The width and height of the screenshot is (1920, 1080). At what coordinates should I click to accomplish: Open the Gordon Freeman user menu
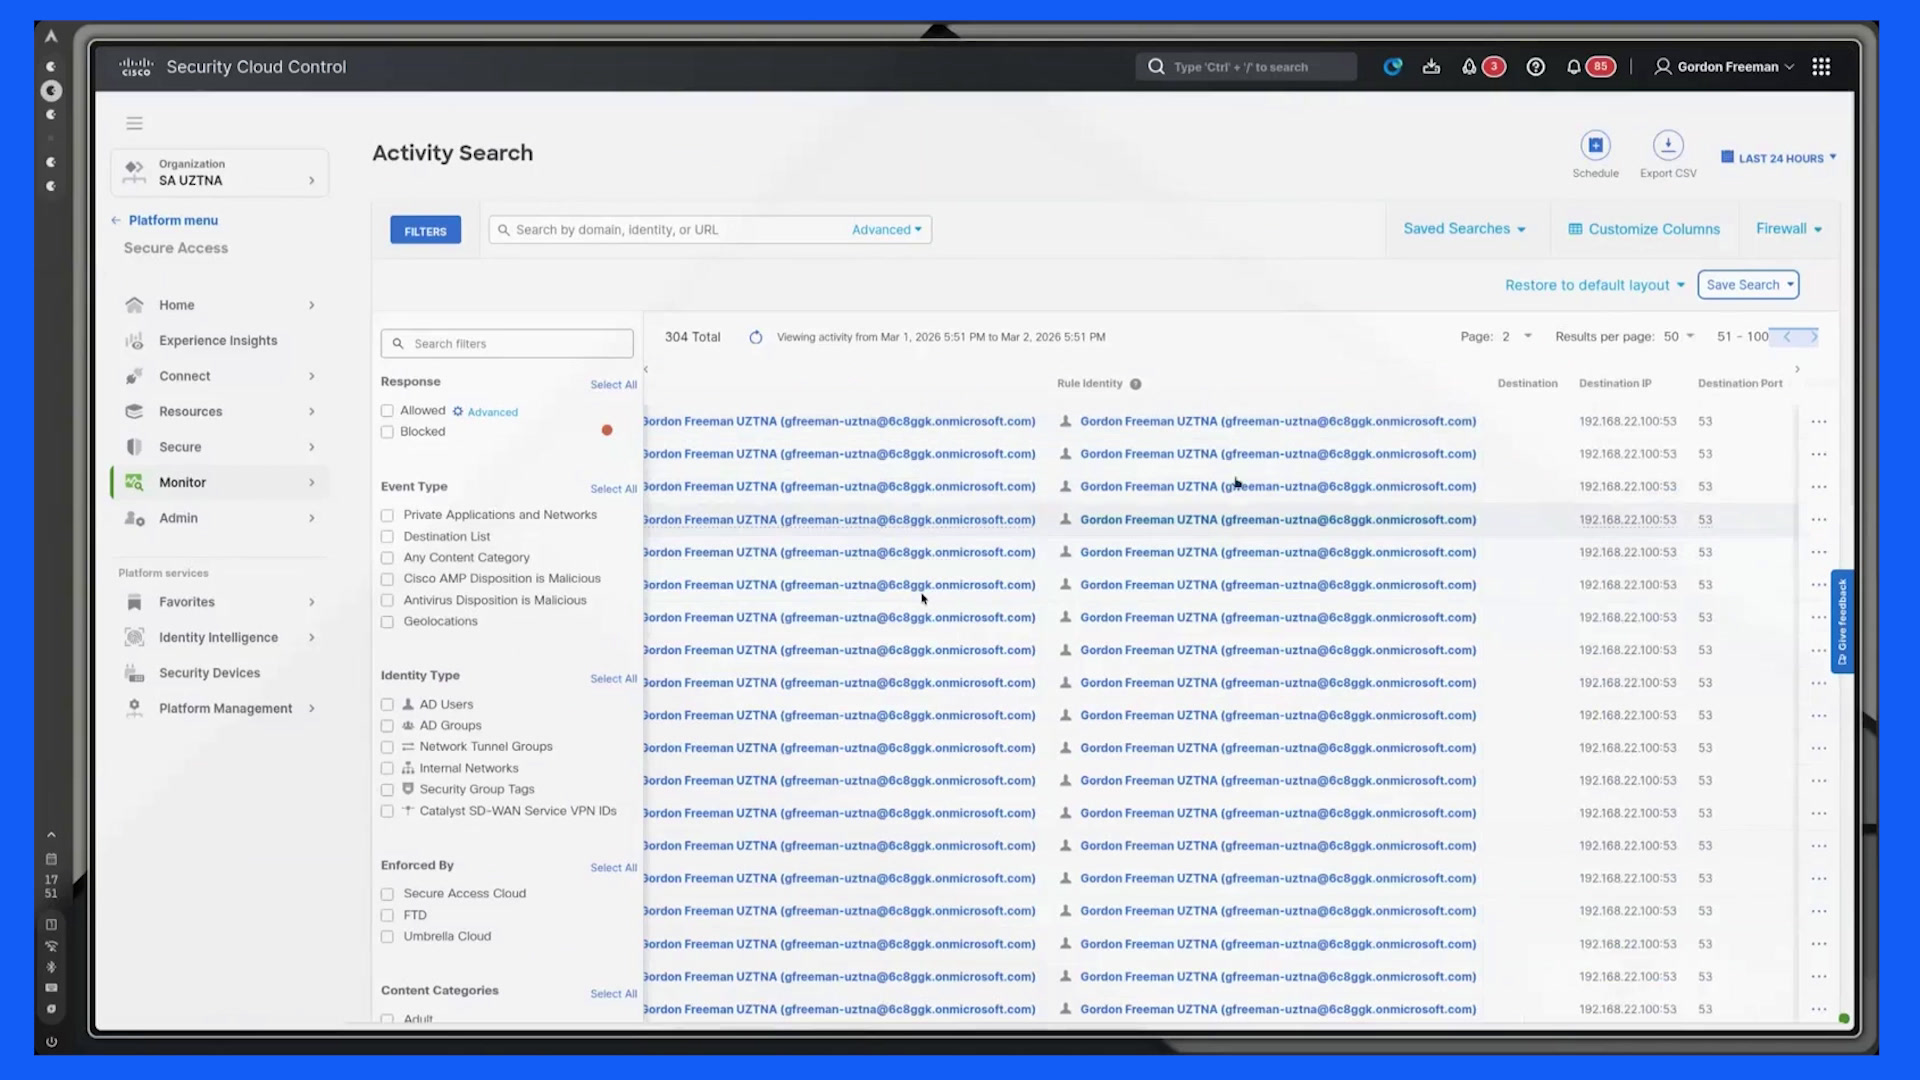pos(1724,67)
